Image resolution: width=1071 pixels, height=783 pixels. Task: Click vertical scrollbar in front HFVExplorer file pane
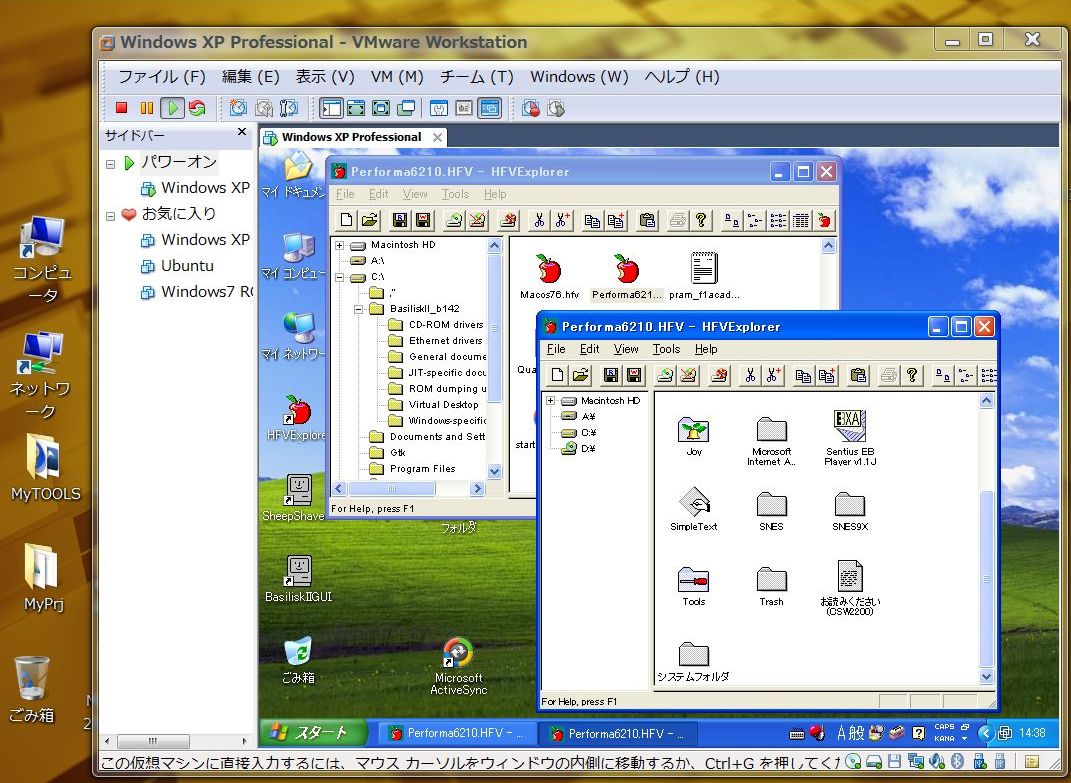[986, 577]
